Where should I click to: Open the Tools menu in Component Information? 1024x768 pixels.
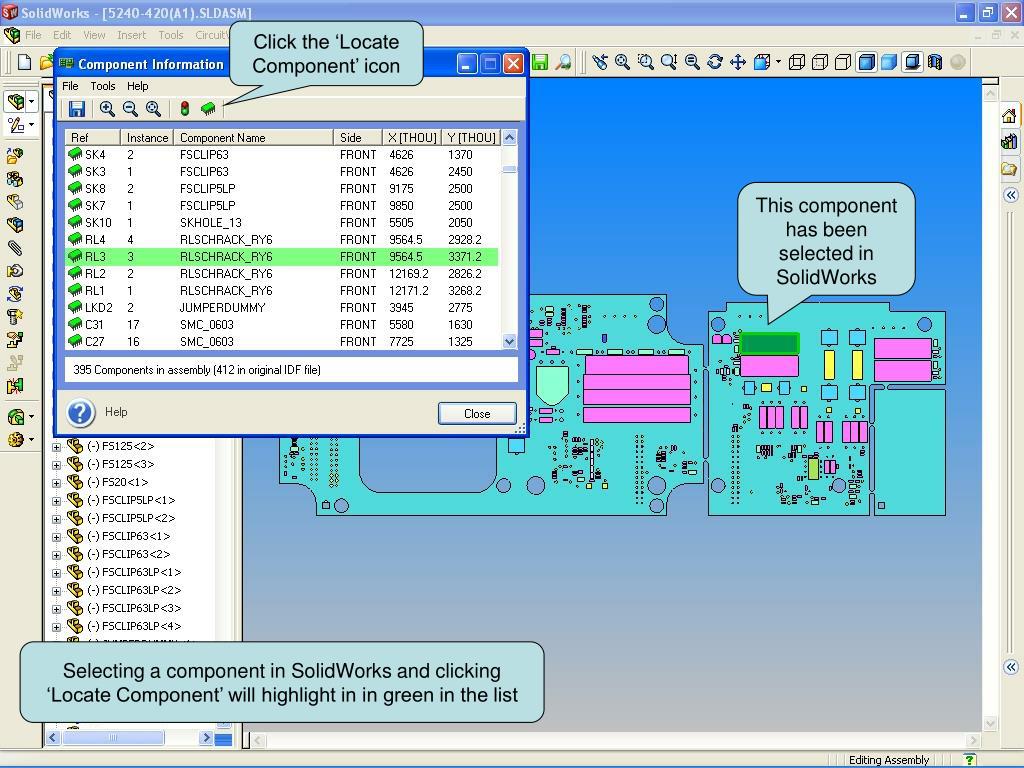tap(103, 86)
